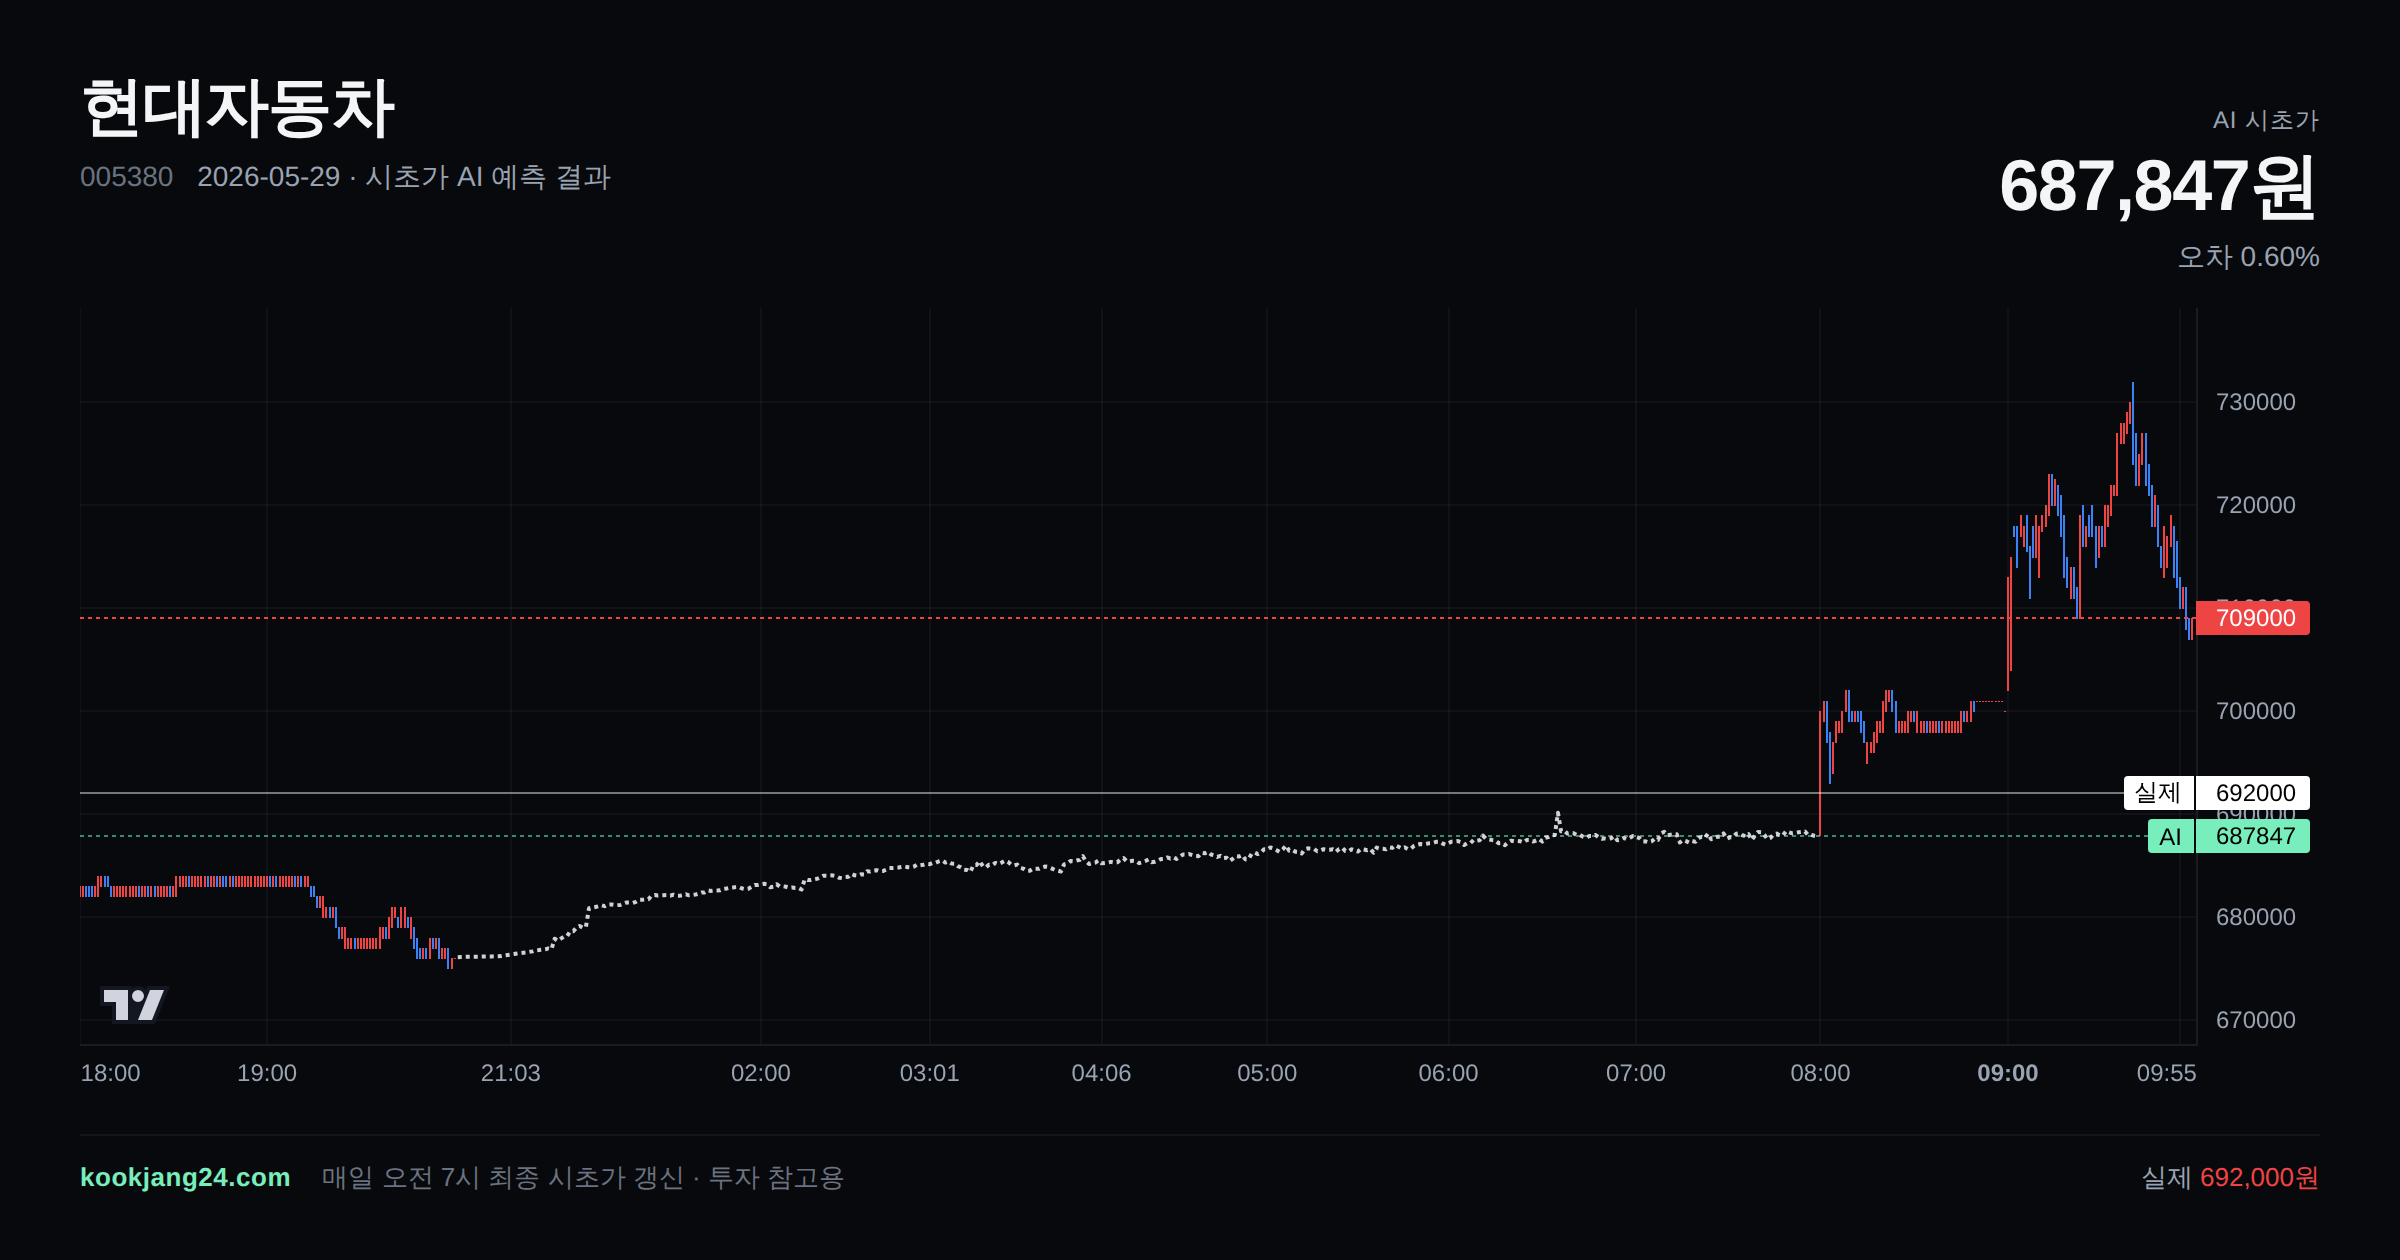Click the 720000 price axis label
Image resolution: width=2400 pixels, height=1260 pixels.
tap(2256, 505)
